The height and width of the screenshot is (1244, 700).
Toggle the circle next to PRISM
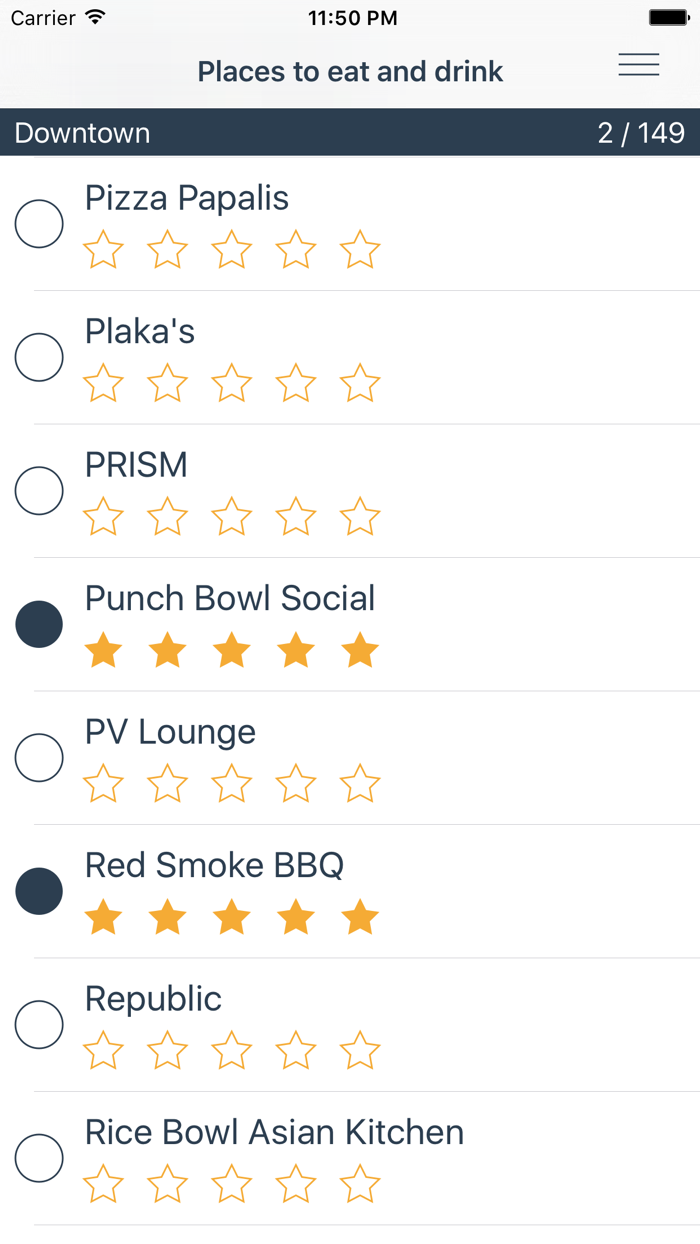pos(38,490)
